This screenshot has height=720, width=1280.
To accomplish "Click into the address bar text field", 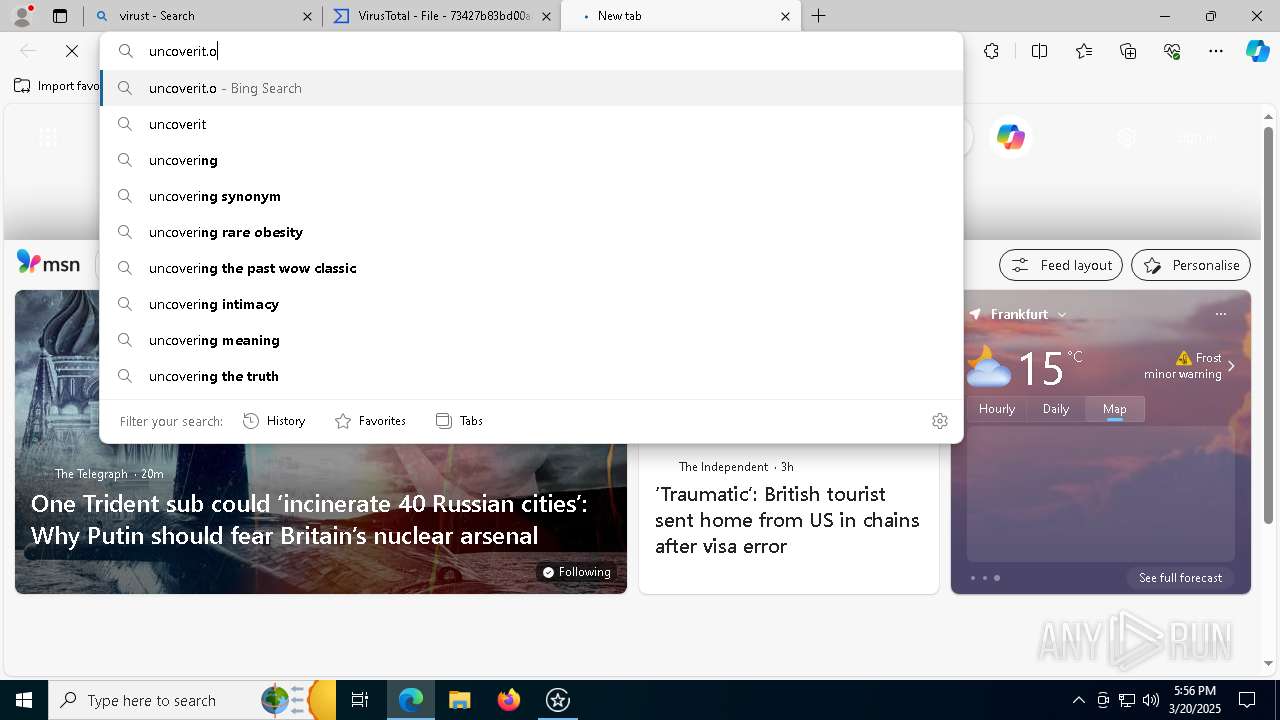I will tap(532, 51).
